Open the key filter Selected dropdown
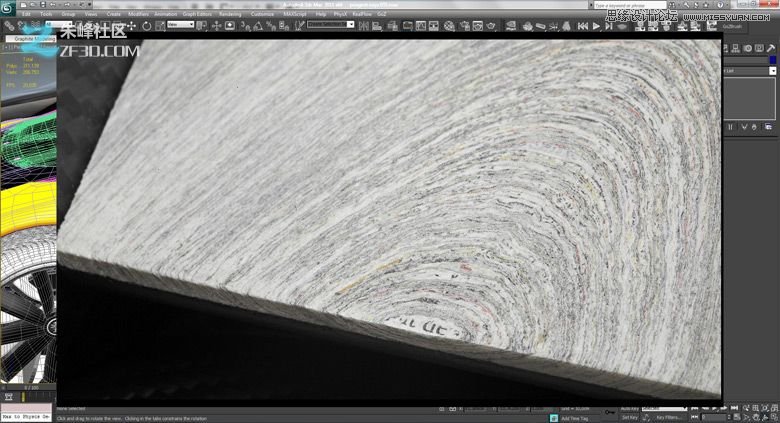The height and width of the screenshot is (423, 780). [664, 409]
